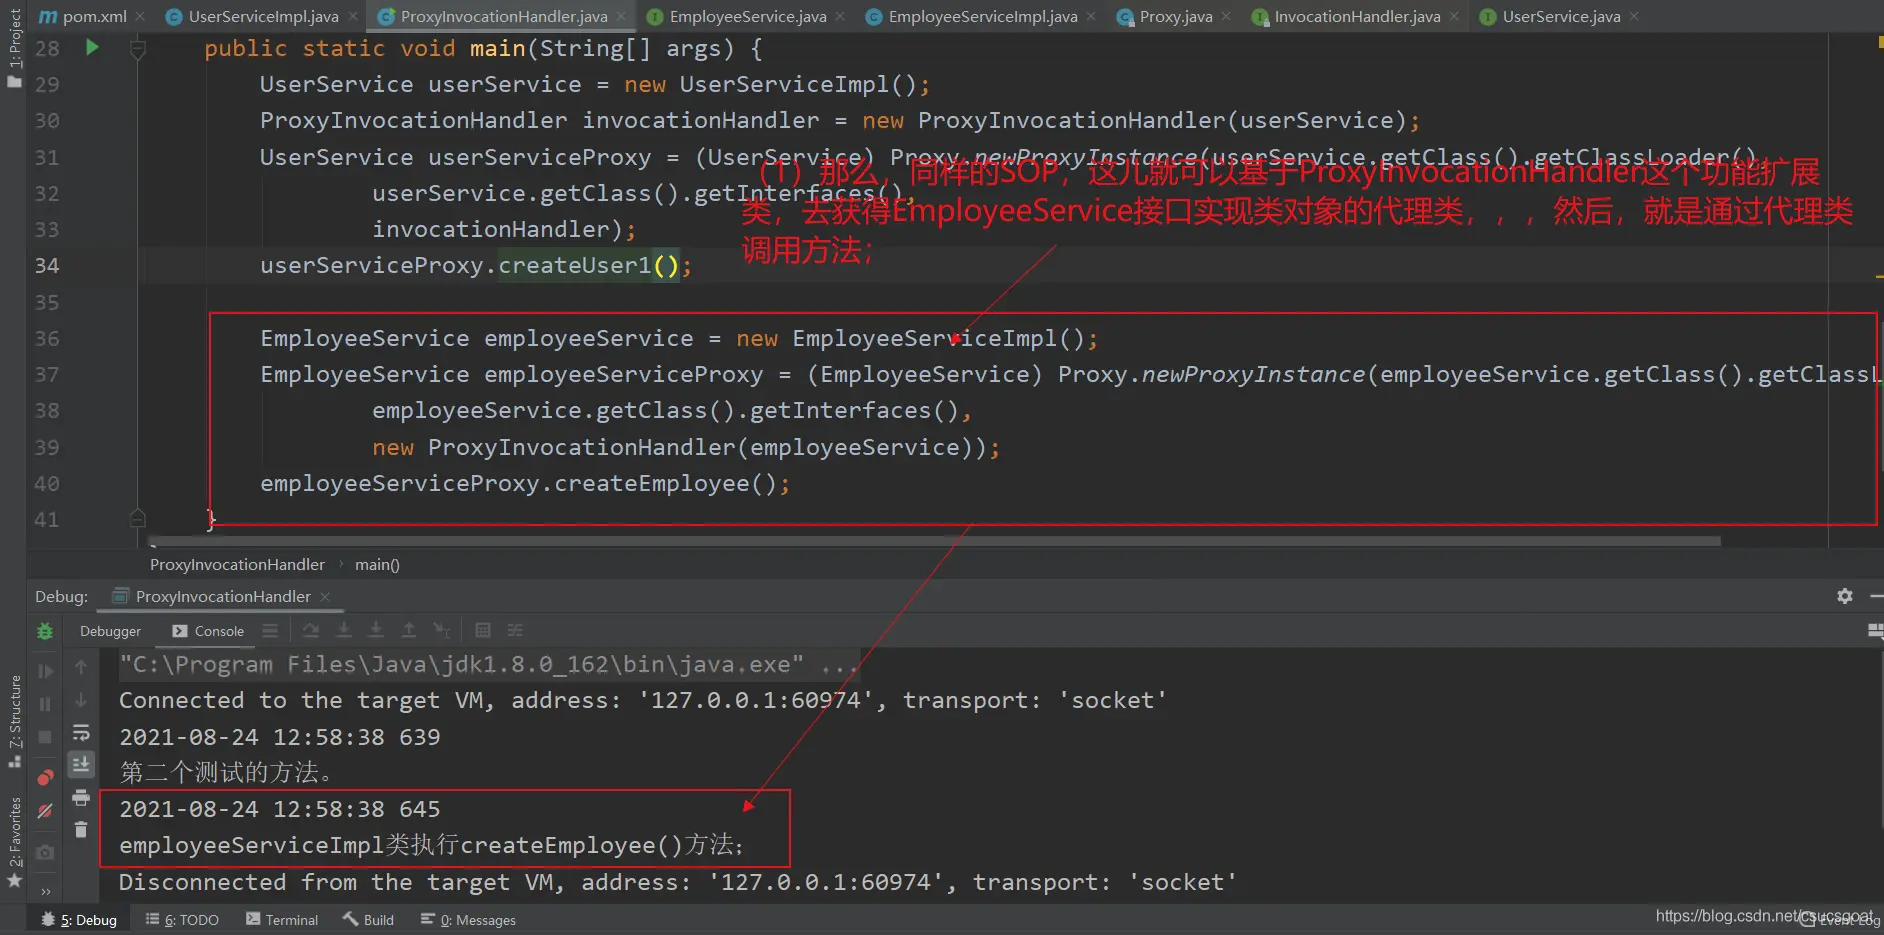This screenshot has width=1884, height=935.
Task: Close the EmployeeServiceImpl.java tab
Action: [x=1091, y=16]
